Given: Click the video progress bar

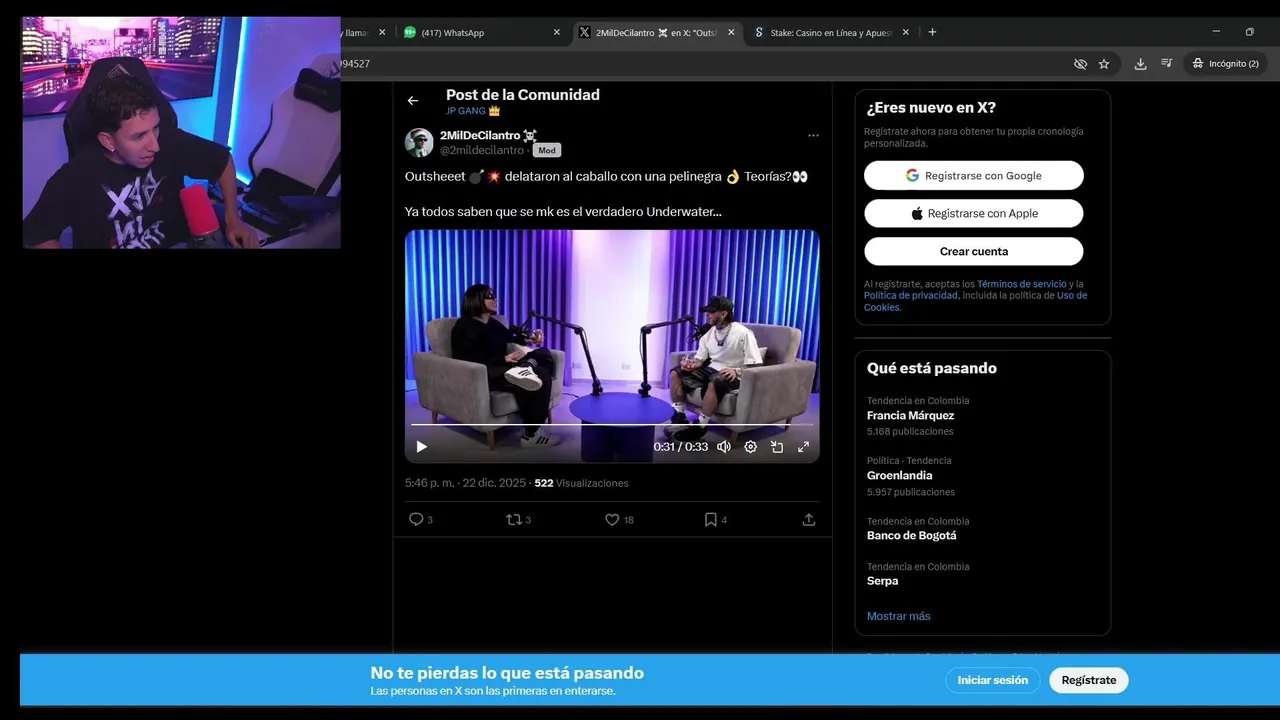Looking at the screenshot, I should pos(612,425).
